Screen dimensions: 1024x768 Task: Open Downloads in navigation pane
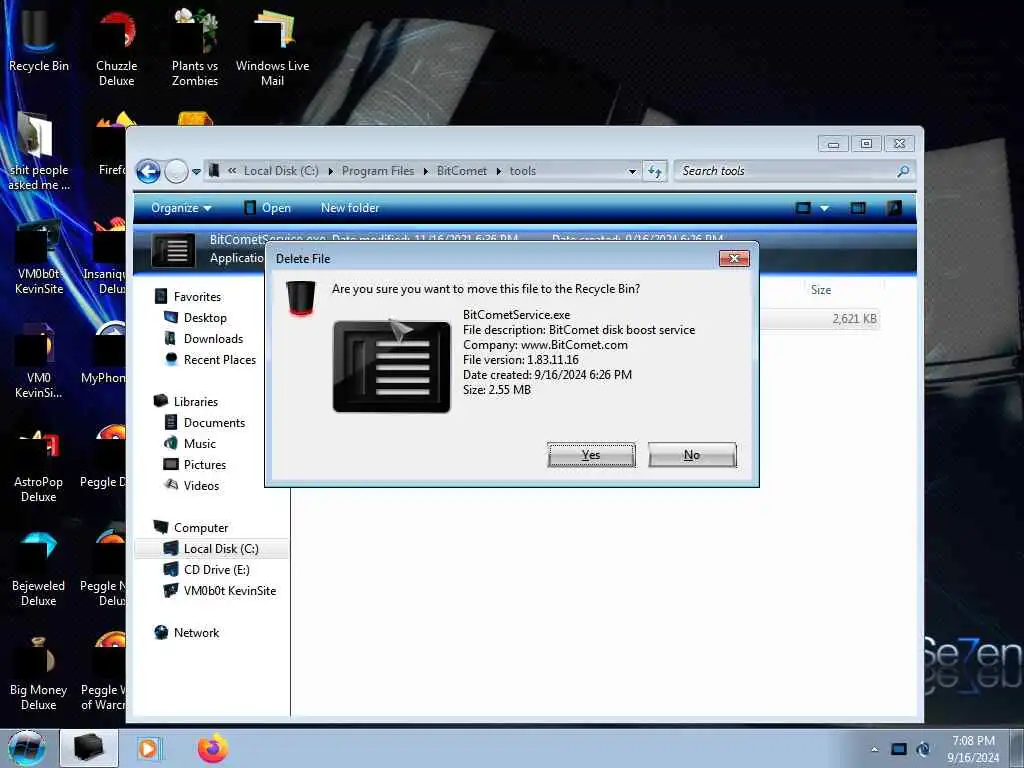click(x=214, y=338)
